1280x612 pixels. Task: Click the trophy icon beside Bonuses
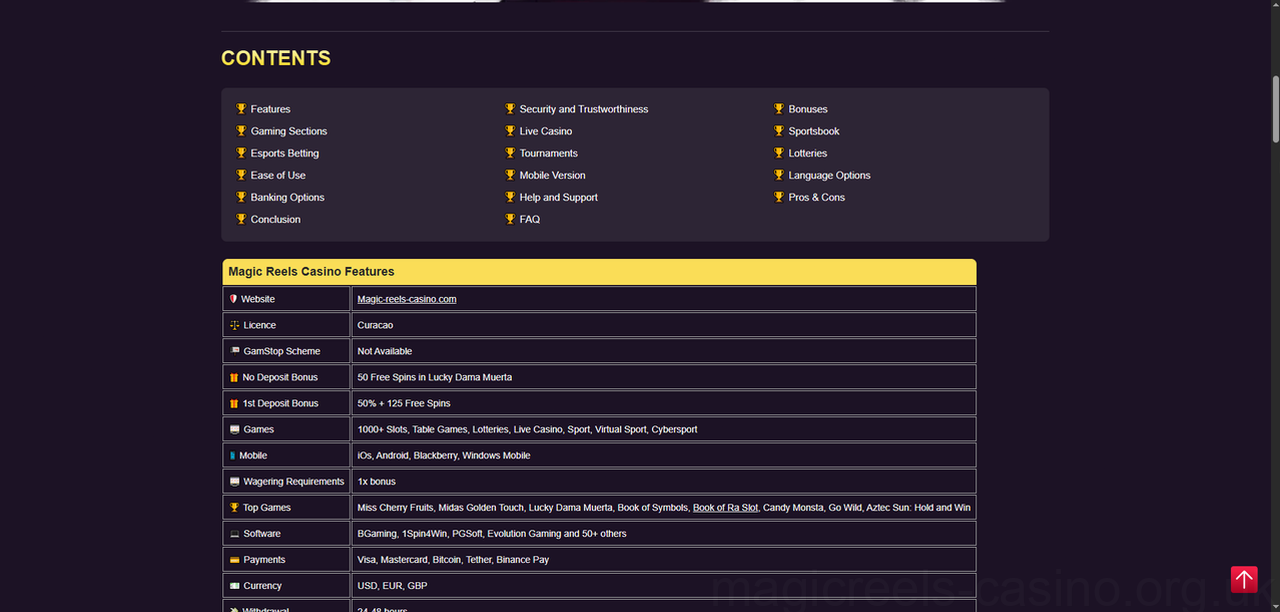(779, 109)
